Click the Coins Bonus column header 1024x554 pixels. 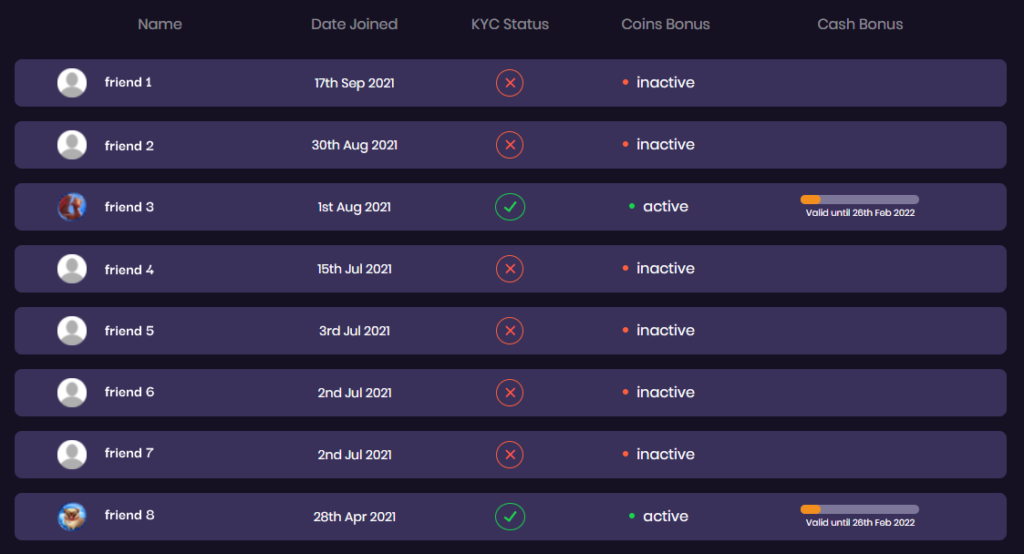665,24
